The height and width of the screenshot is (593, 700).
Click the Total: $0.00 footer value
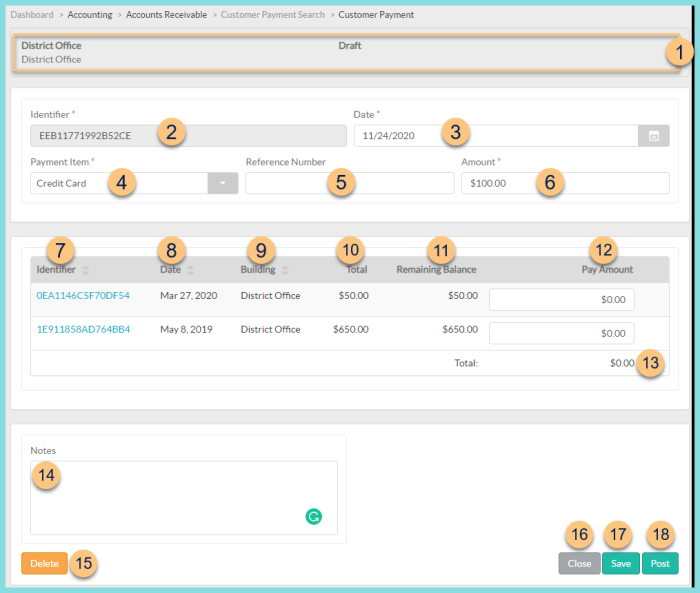pyautogui.click(x=622, y=363)
